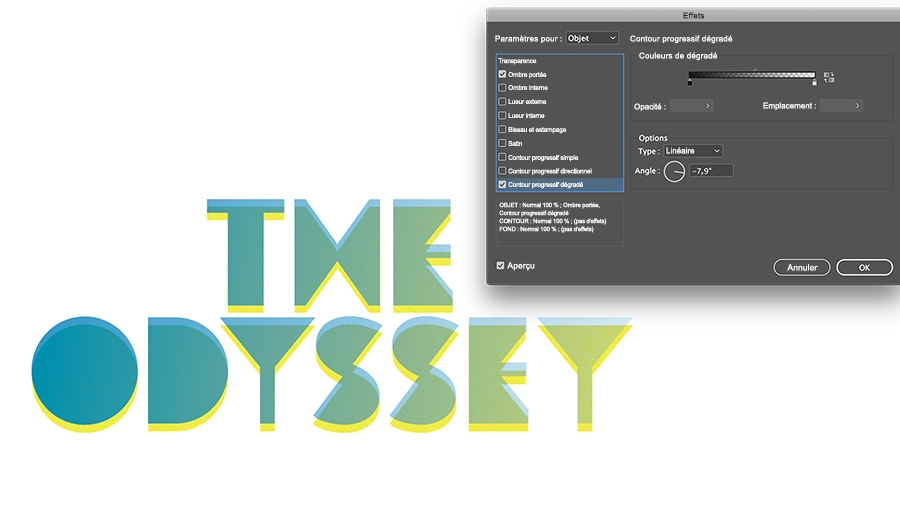Select the gradient midpoint diamond marker

[754, 69]
